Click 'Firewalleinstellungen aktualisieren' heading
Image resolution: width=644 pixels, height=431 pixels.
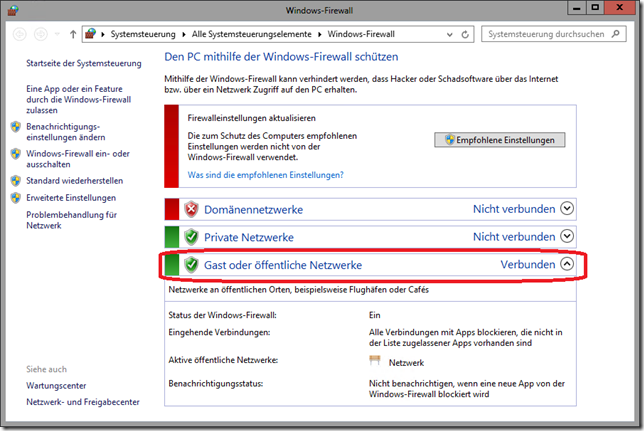tap(252, 118)
